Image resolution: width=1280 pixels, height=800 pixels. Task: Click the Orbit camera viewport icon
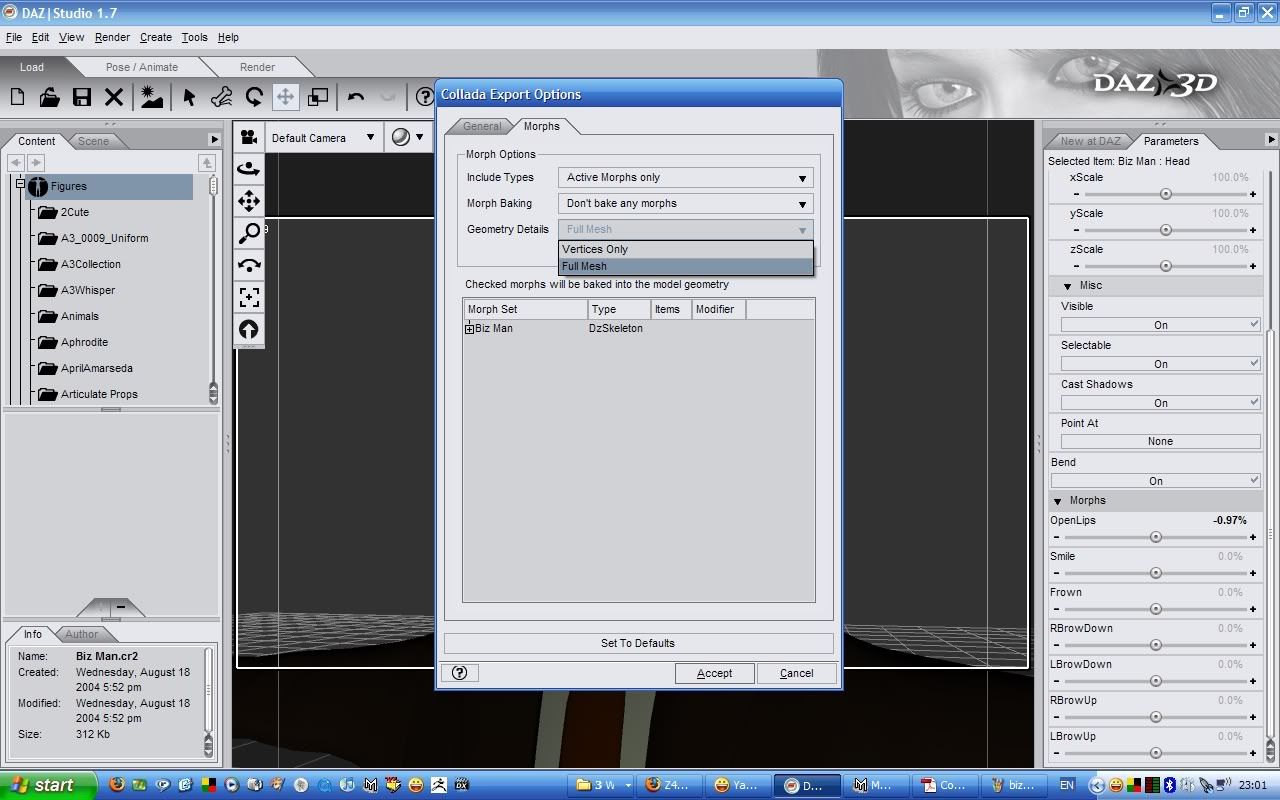tap(249, 169)
